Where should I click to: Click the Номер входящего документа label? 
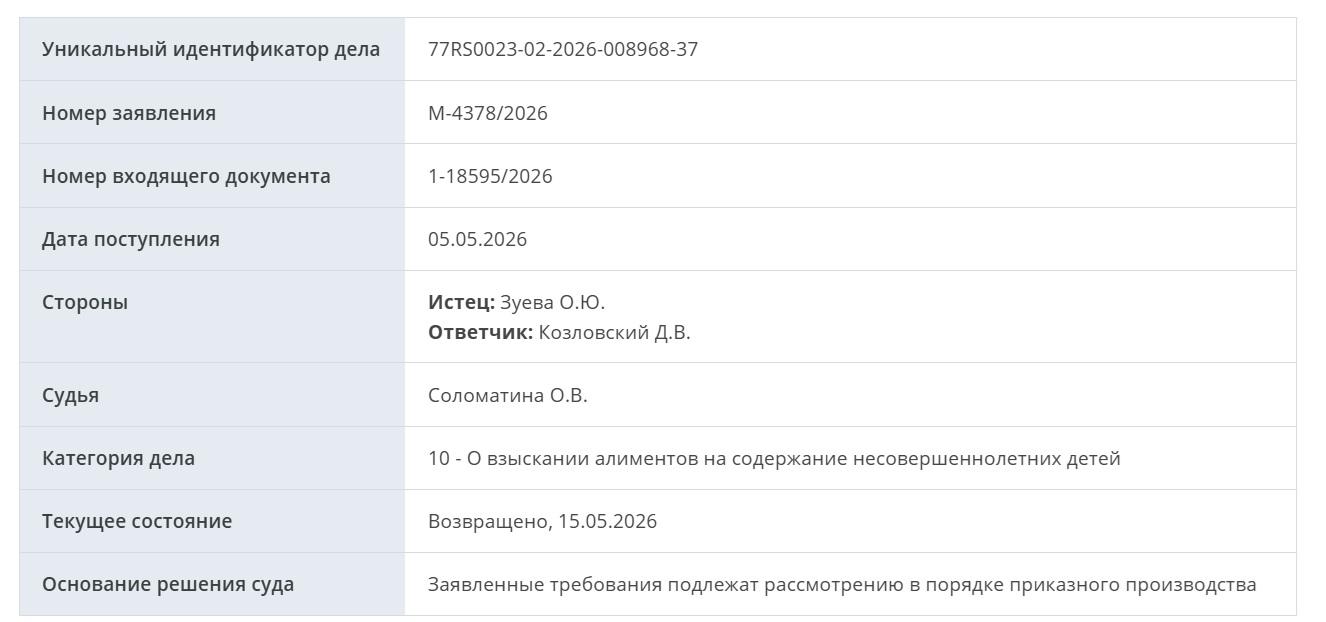point(186,176)
